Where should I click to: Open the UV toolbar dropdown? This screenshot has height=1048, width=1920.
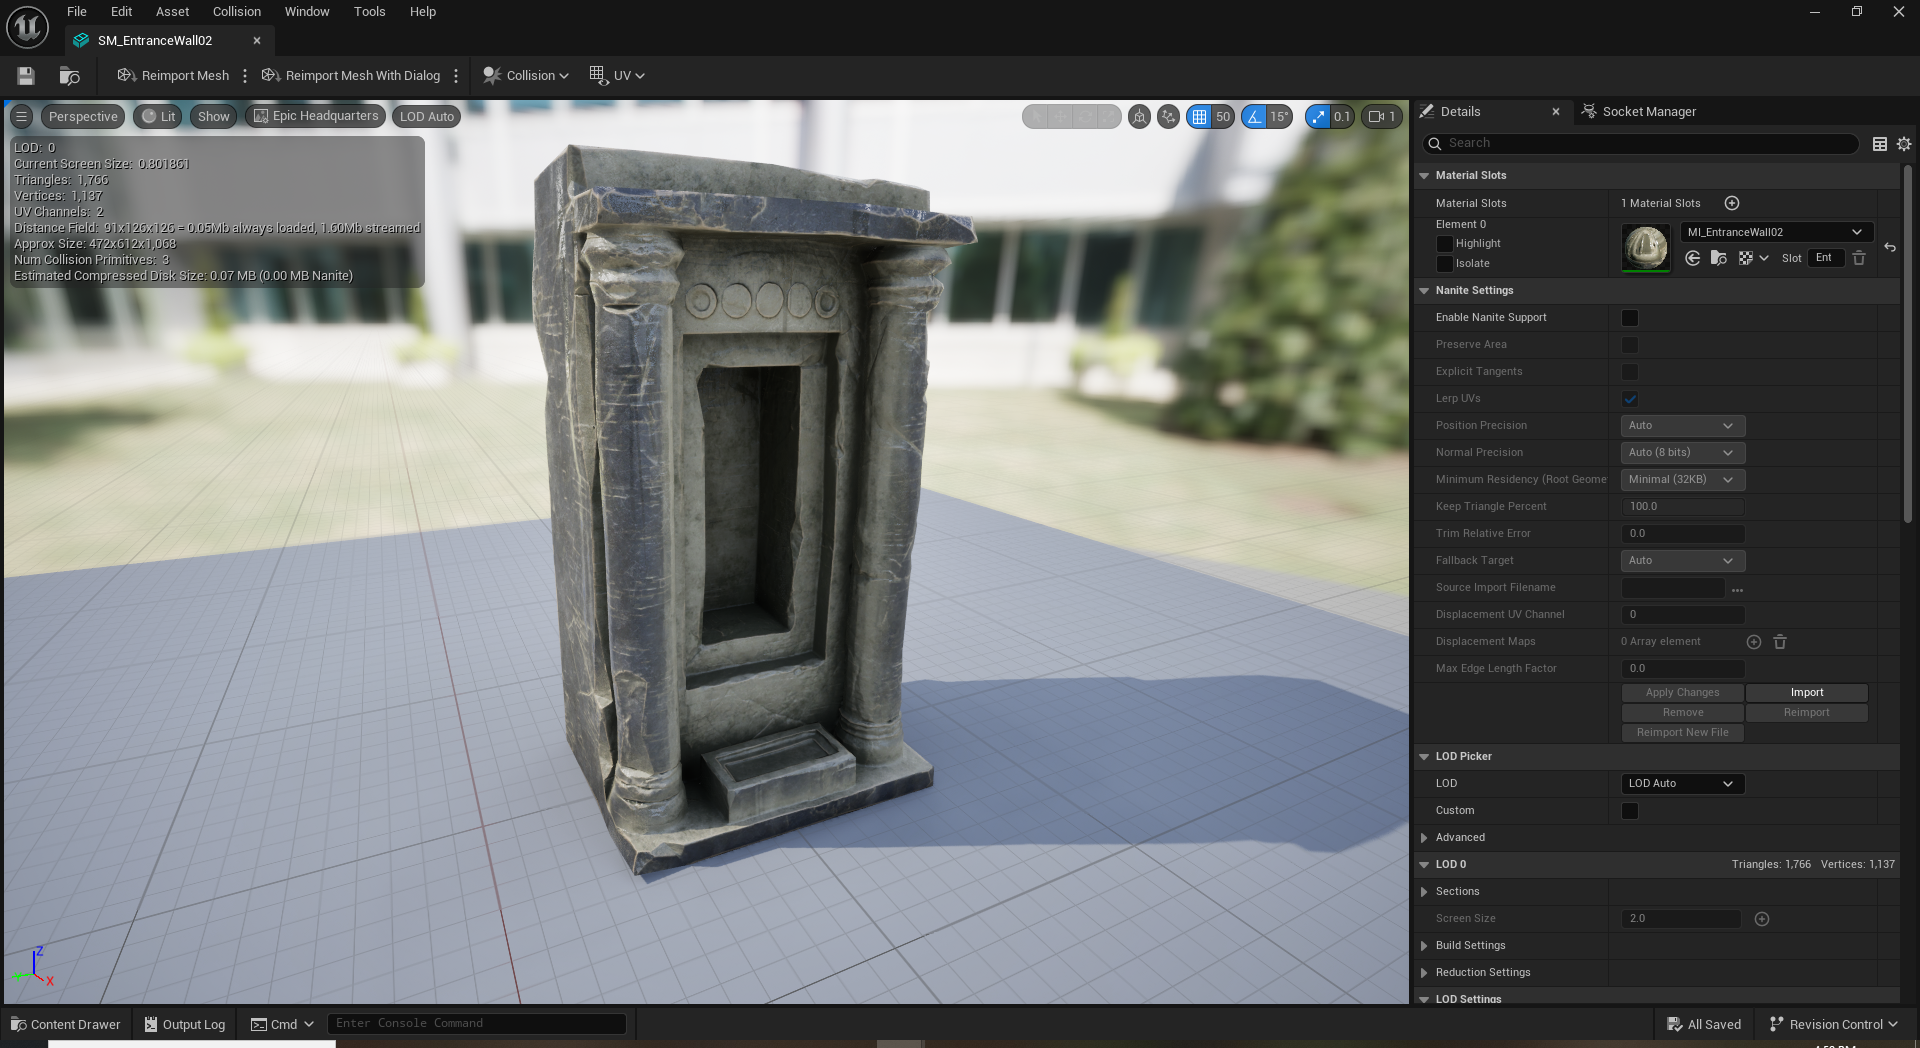(x=617, y=76)
